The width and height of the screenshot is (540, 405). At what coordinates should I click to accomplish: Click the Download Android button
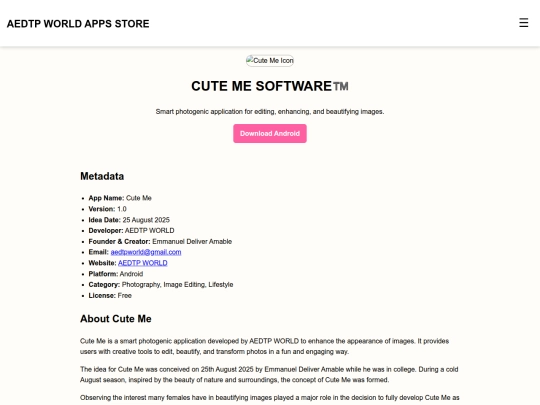coord(270,134)
